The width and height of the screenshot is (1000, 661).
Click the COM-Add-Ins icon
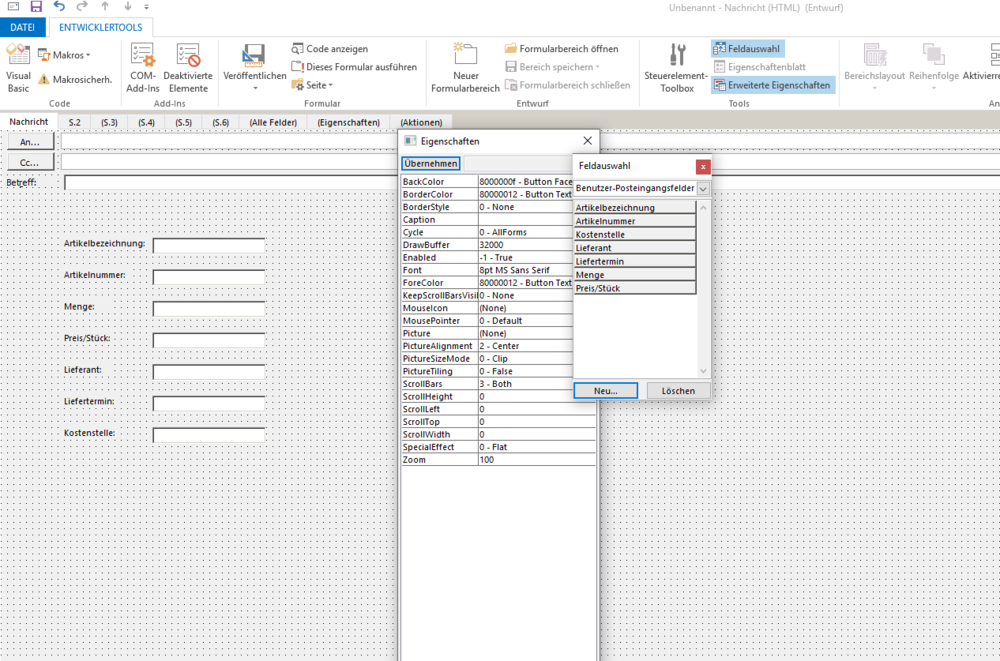(142, 68)
